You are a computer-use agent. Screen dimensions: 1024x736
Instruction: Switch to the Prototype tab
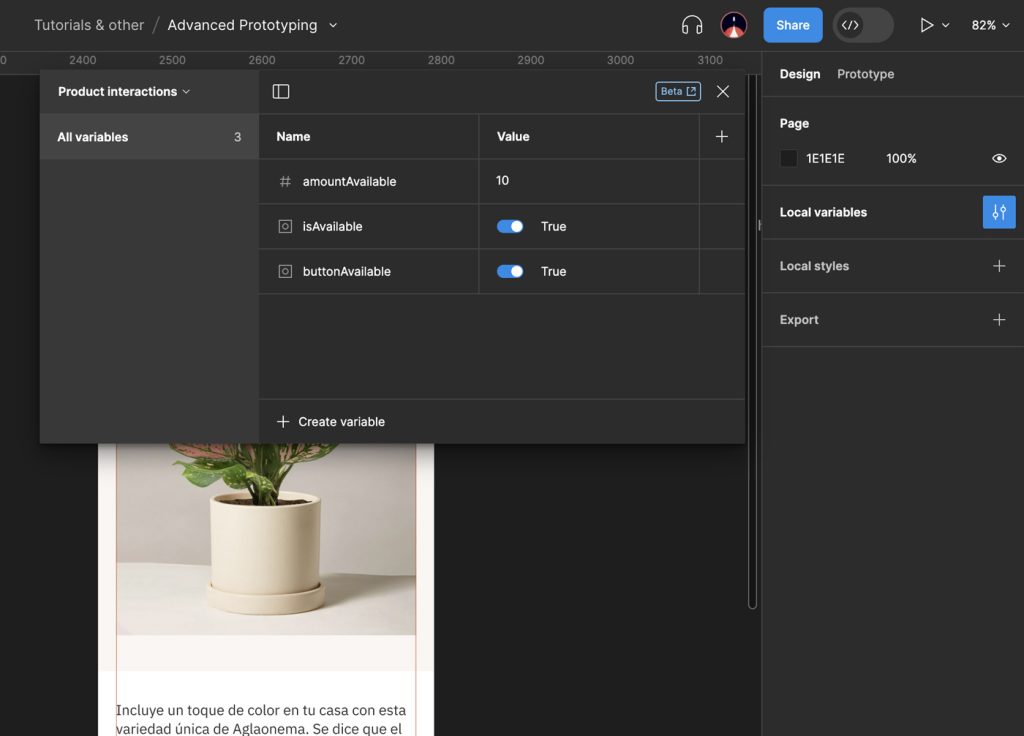coord(865,73)
